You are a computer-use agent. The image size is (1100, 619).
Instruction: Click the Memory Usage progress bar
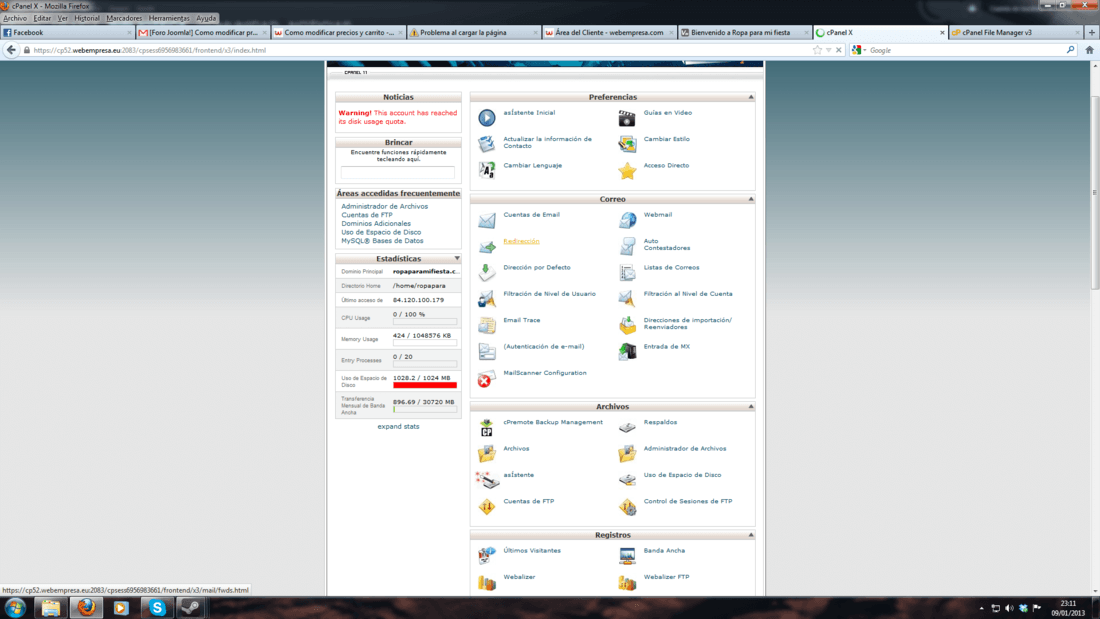pyautogui.click(x=425, y=343)
